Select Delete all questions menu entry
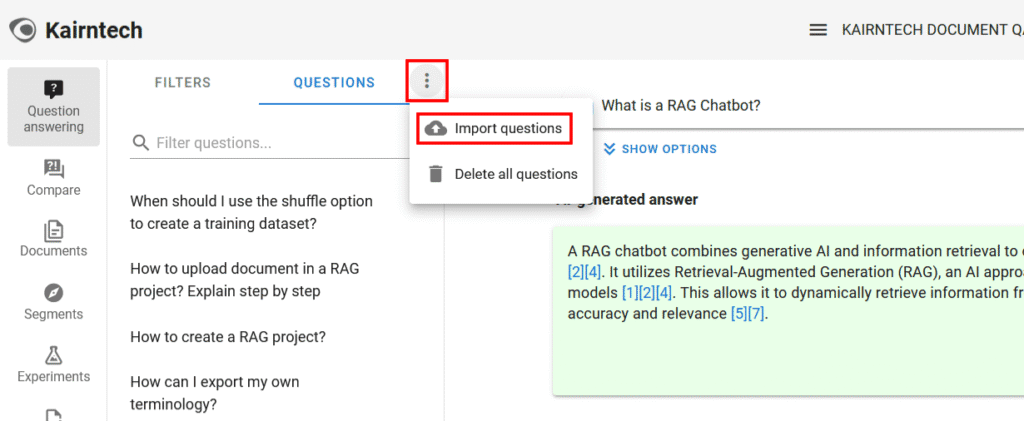This screenshot has height=421, width=1024. 515,174
